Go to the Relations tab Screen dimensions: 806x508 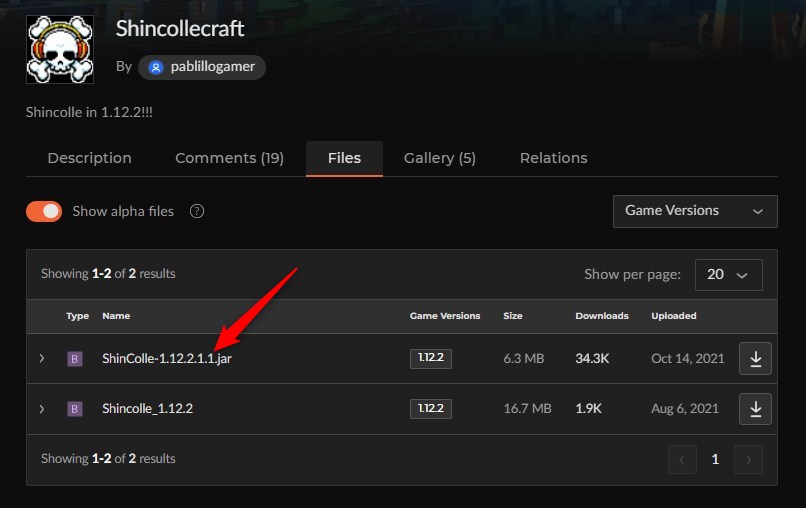[x=554, y=158]
